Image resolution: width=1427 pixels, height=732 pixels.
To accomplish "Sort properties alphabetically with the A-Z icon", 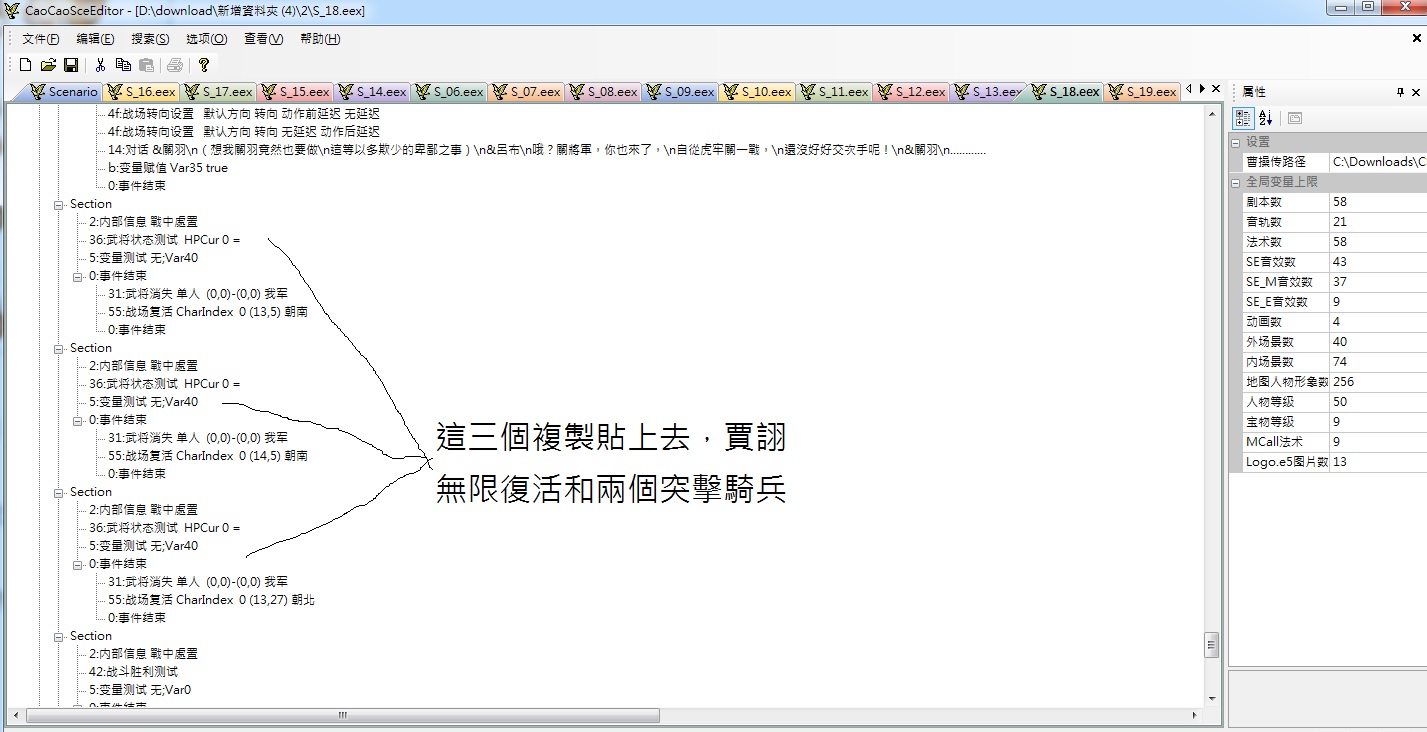I will point(1265,117).
